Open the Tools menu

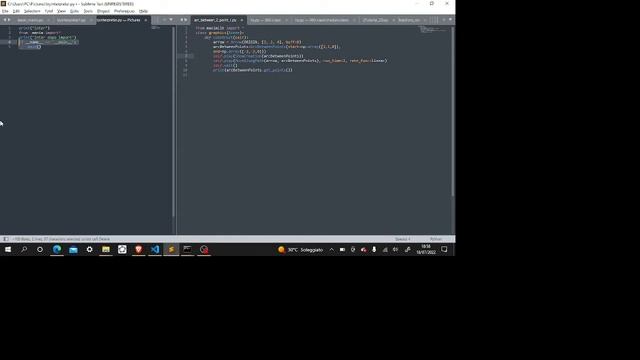[x=88, y=11]
